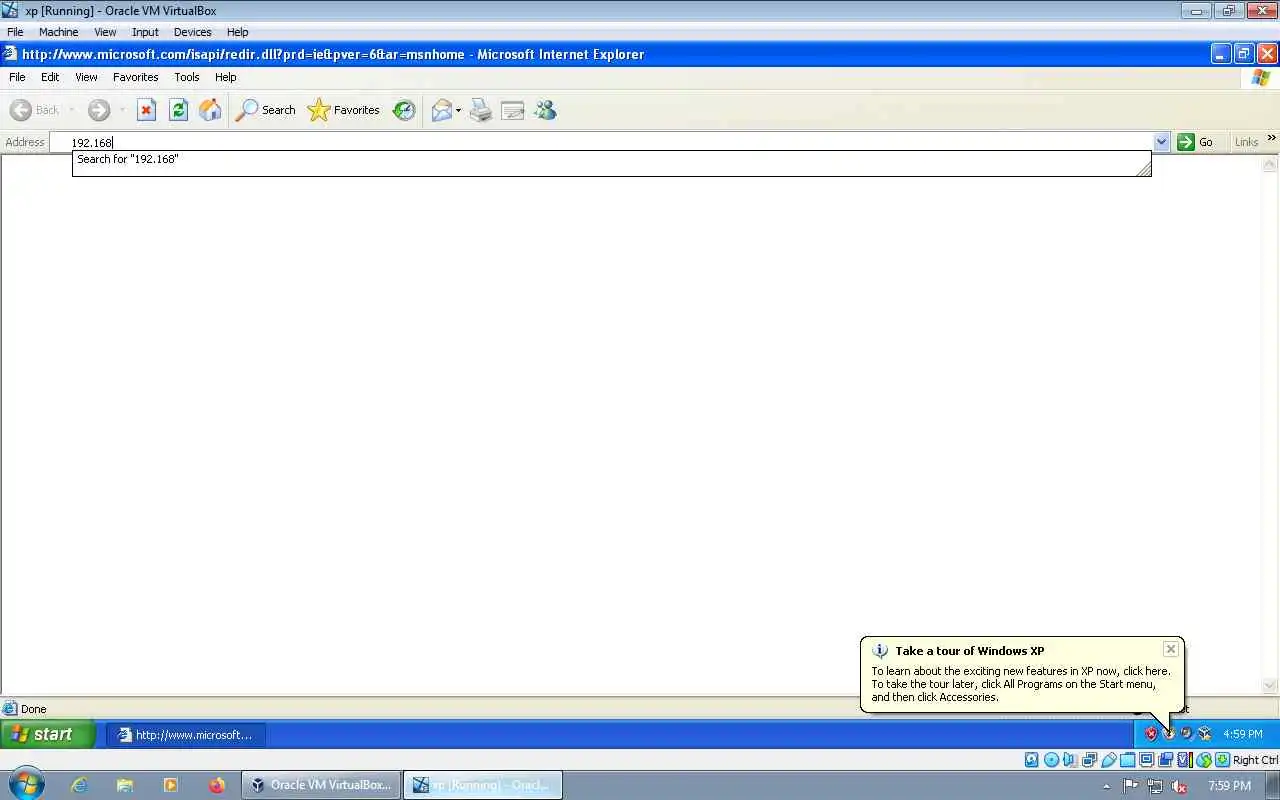
Task: Click the Mail envelope toolbar icon
Action: pos(441,110)
